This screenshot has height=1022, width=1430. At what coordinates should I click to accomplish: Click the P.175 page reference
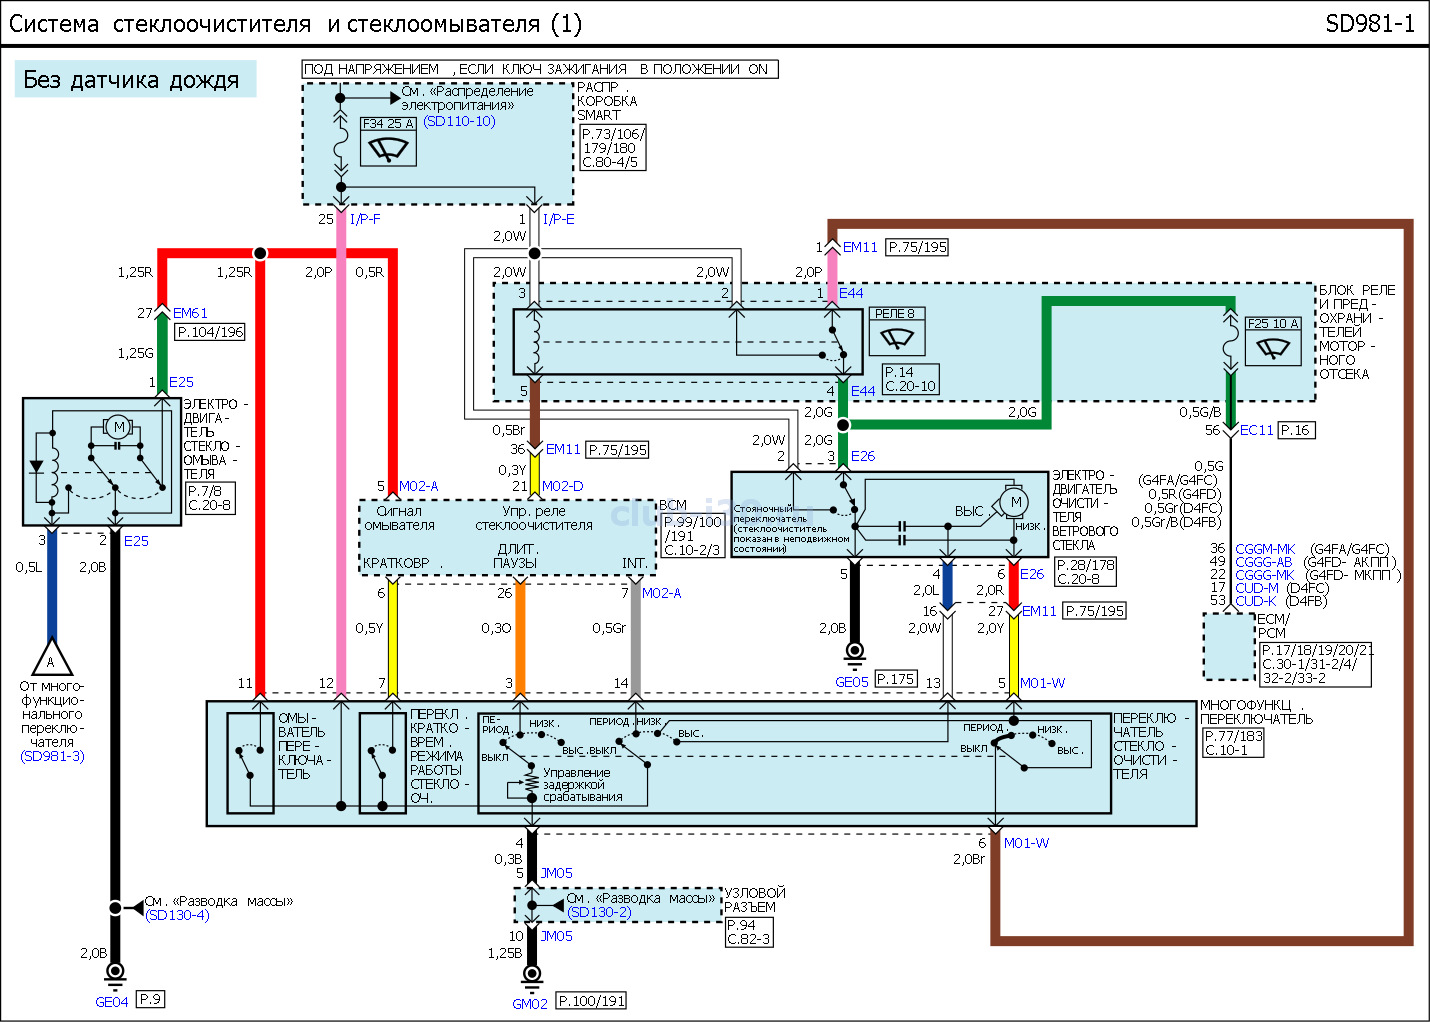coord(896,679)
